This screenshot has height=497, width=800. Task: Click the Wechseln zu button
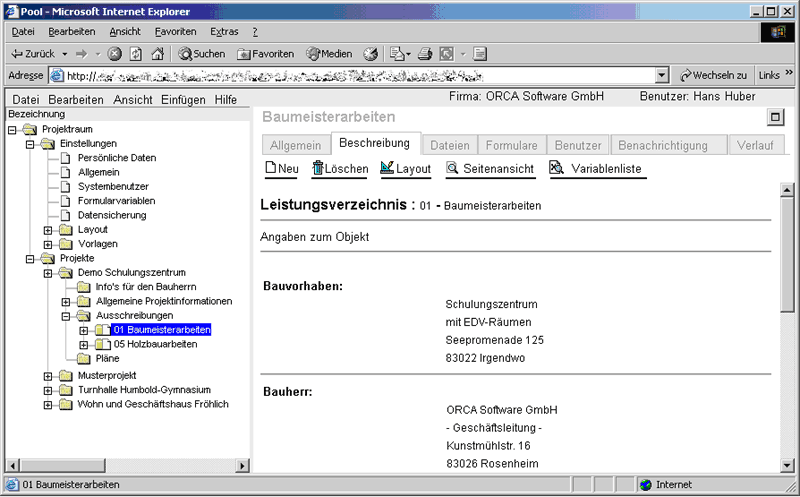coord(713,76)
